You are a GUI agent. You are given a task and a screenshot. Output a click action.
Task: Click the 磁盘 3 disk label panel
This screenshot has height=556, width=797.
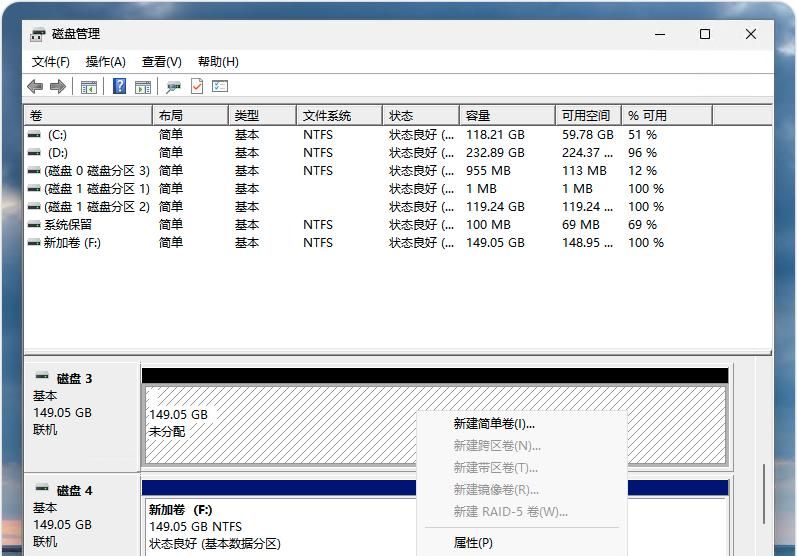point(83,416)
